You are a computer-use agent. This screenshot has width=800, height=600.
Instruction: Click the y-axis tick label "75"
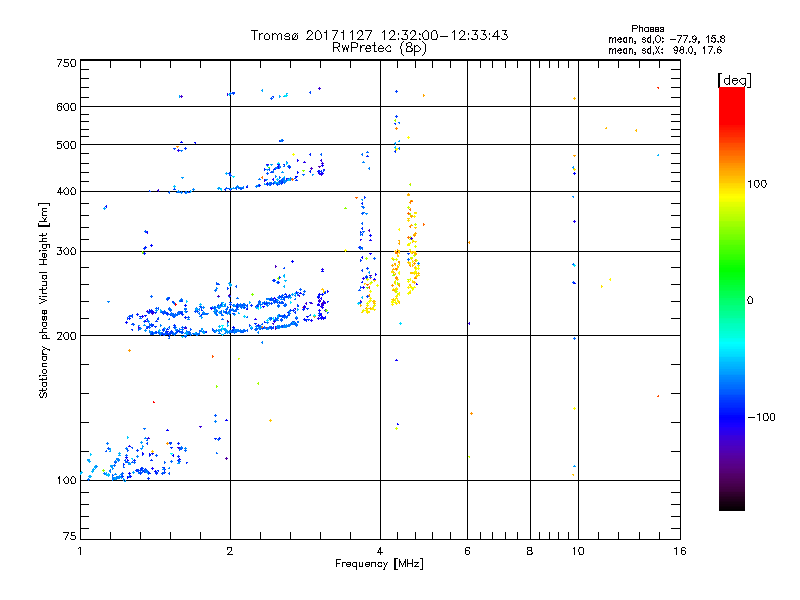pos(70,536)
